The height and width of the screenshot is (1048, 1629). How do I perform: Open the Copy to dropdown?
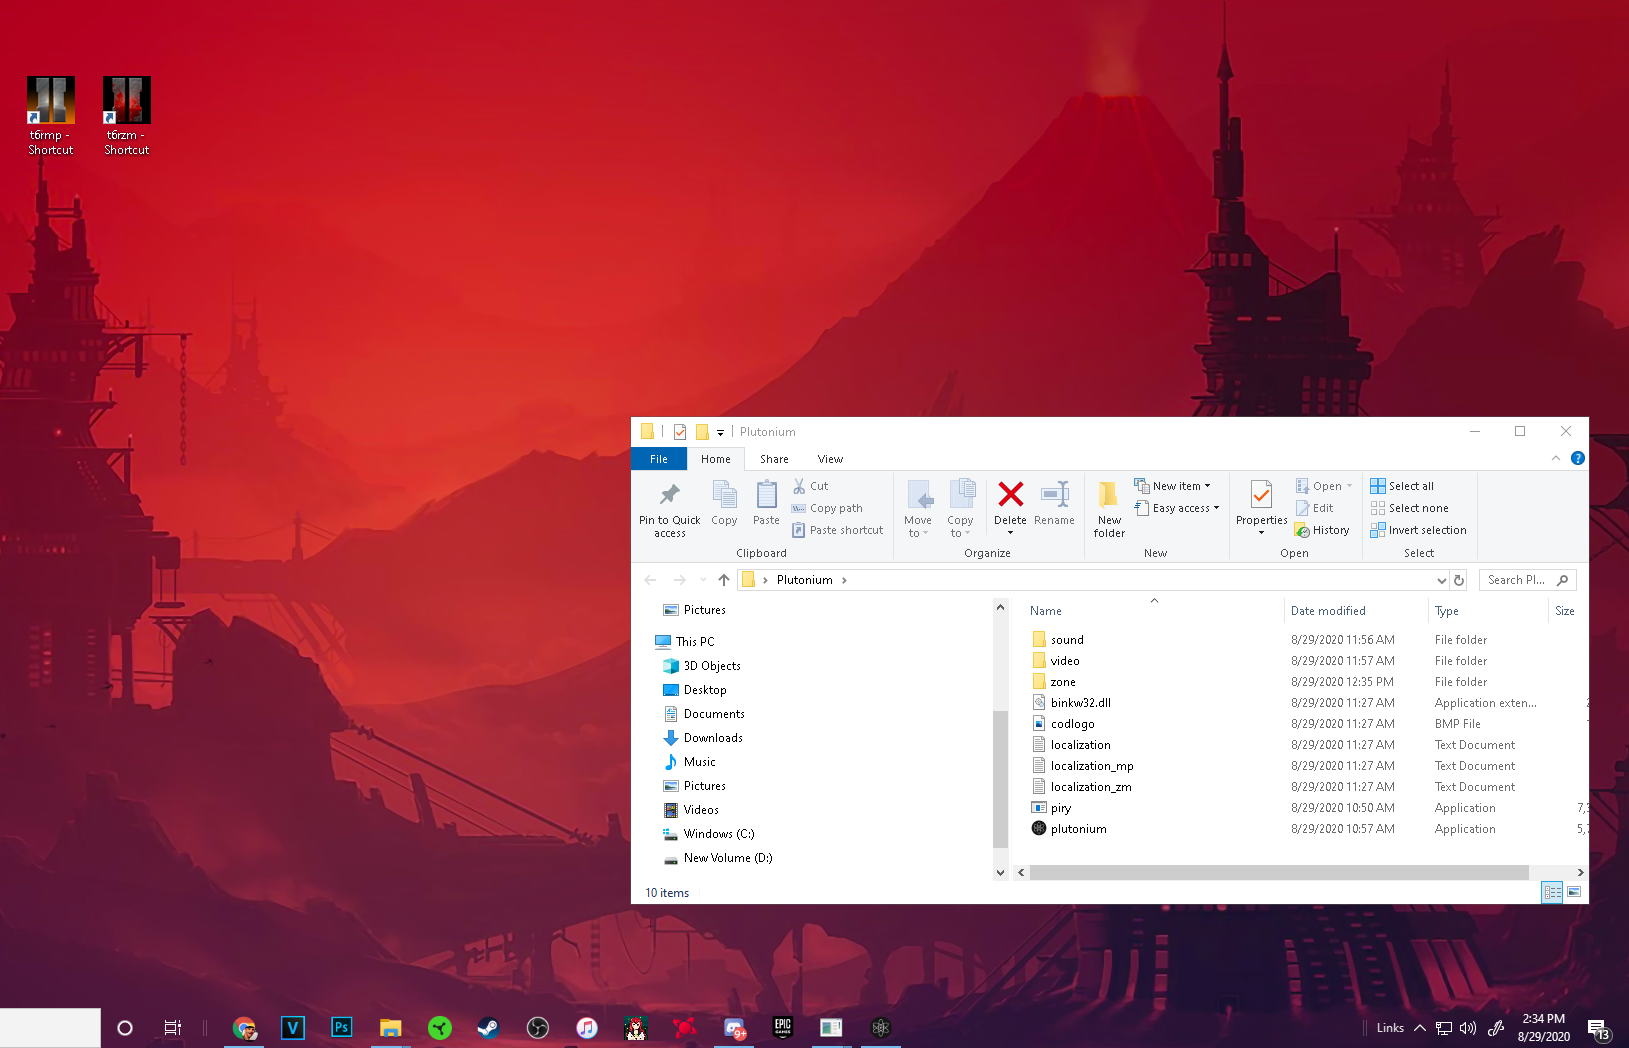coord(960,509)
